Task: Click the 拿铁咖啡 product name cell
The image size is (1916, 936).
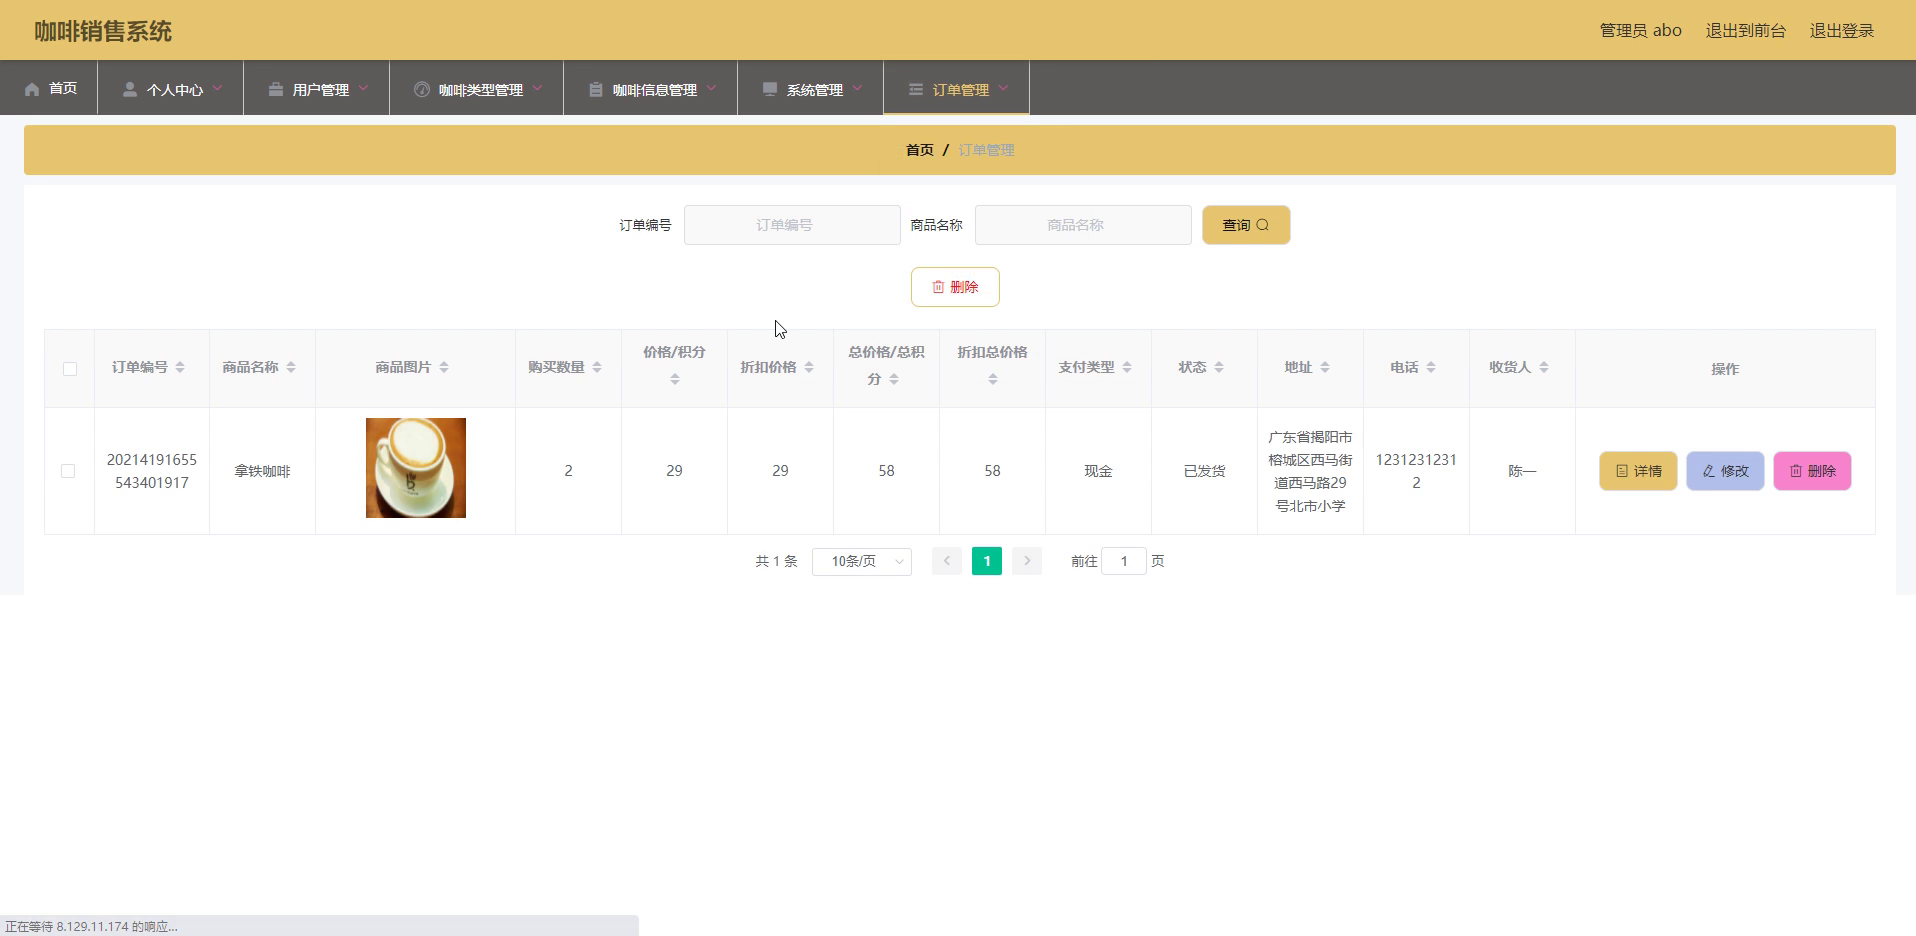Action: point(262,471)
